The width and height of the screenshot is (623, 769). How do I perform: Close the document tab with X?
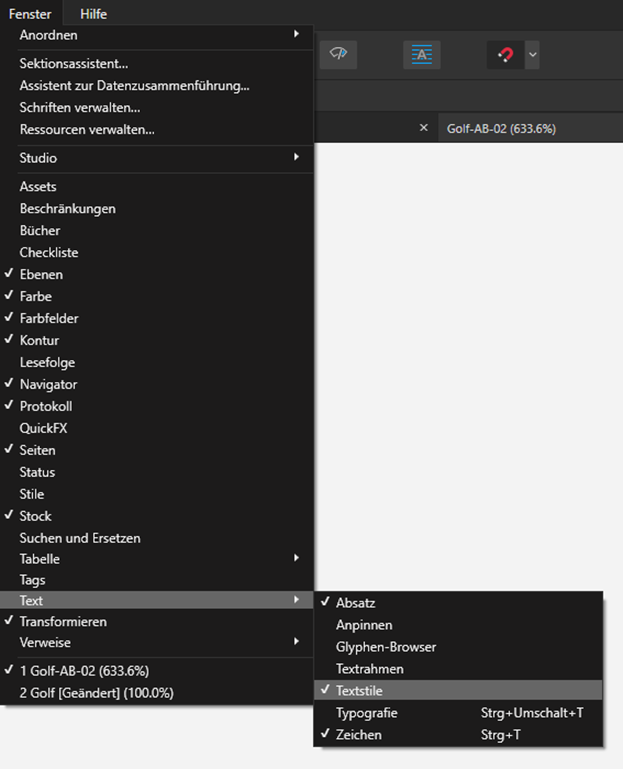click(x=424, y=128)
